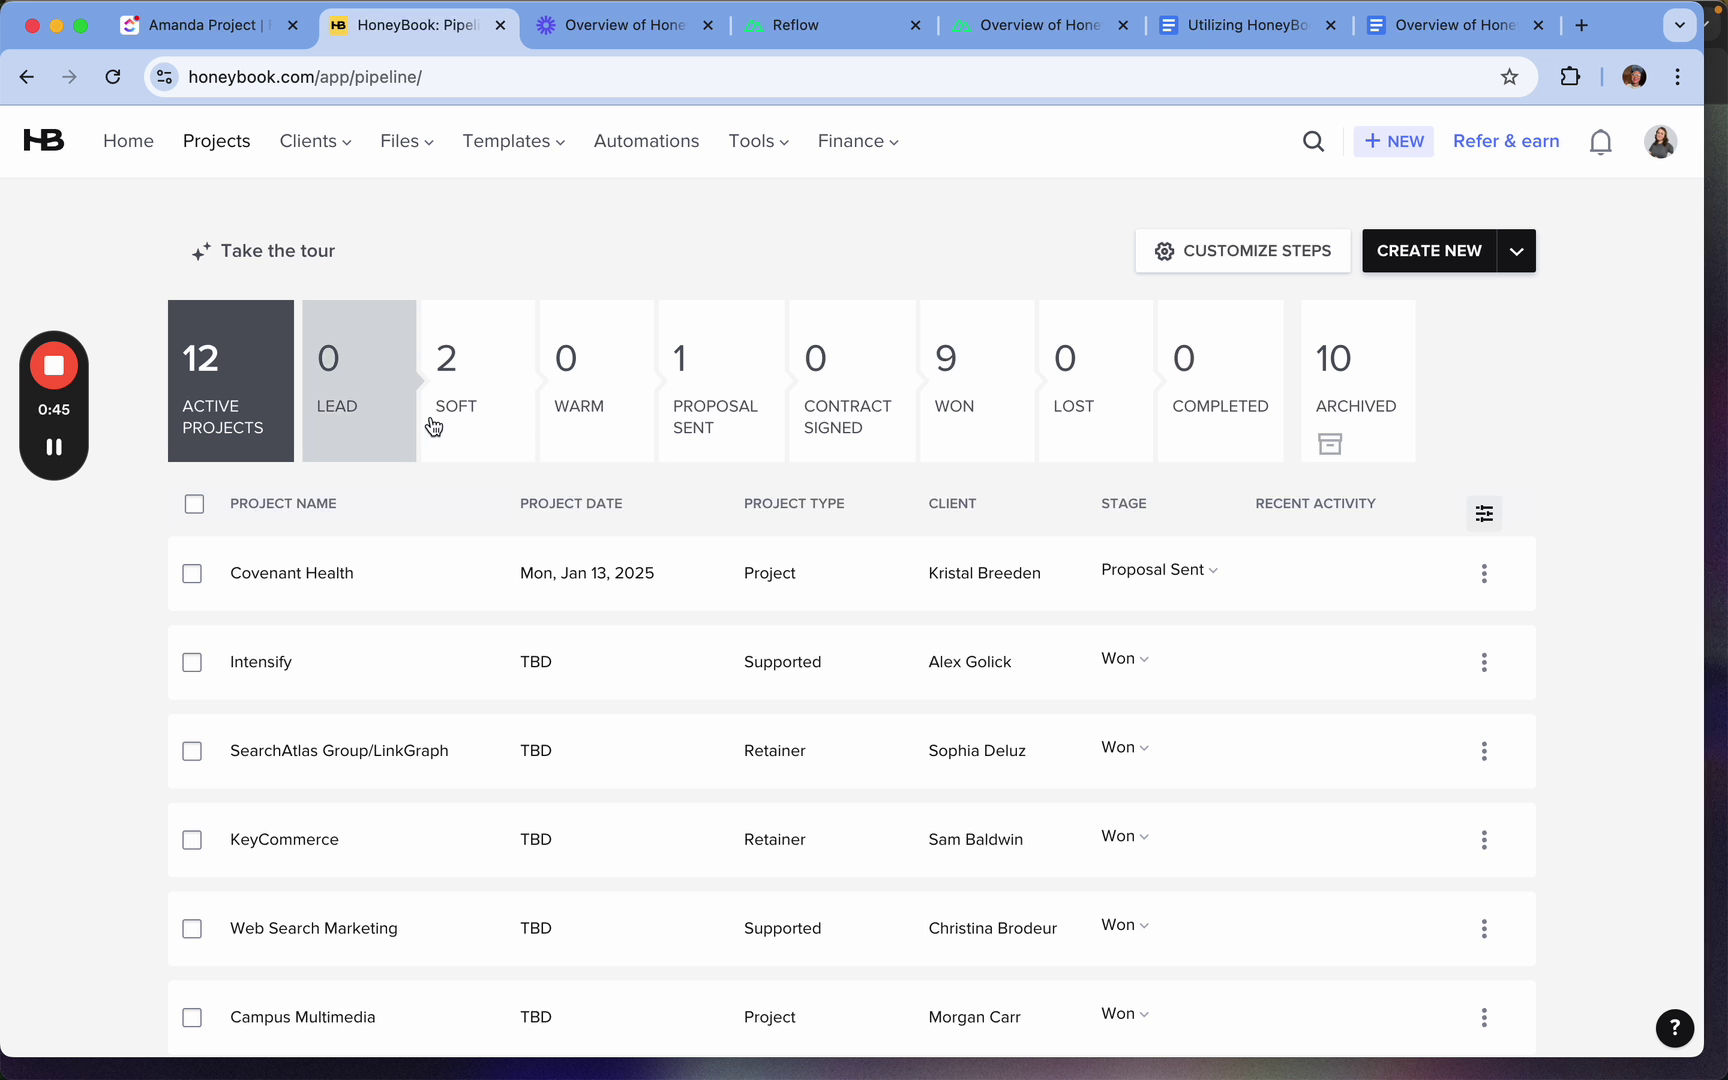Go to the Automations menu item
The height and width of the screenshot is (1080, 1728).
coord(646,142)
